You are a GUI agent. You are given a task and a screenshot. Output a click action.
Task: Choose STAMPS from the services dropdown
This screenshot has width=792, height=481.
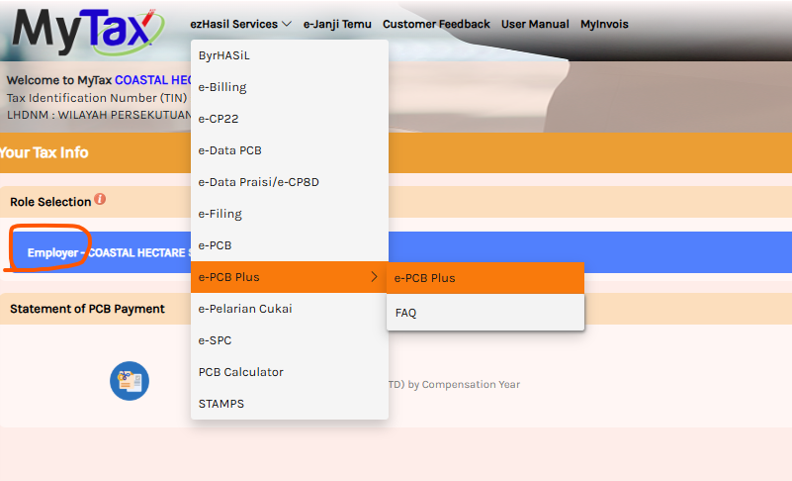(x=289, y=404)
